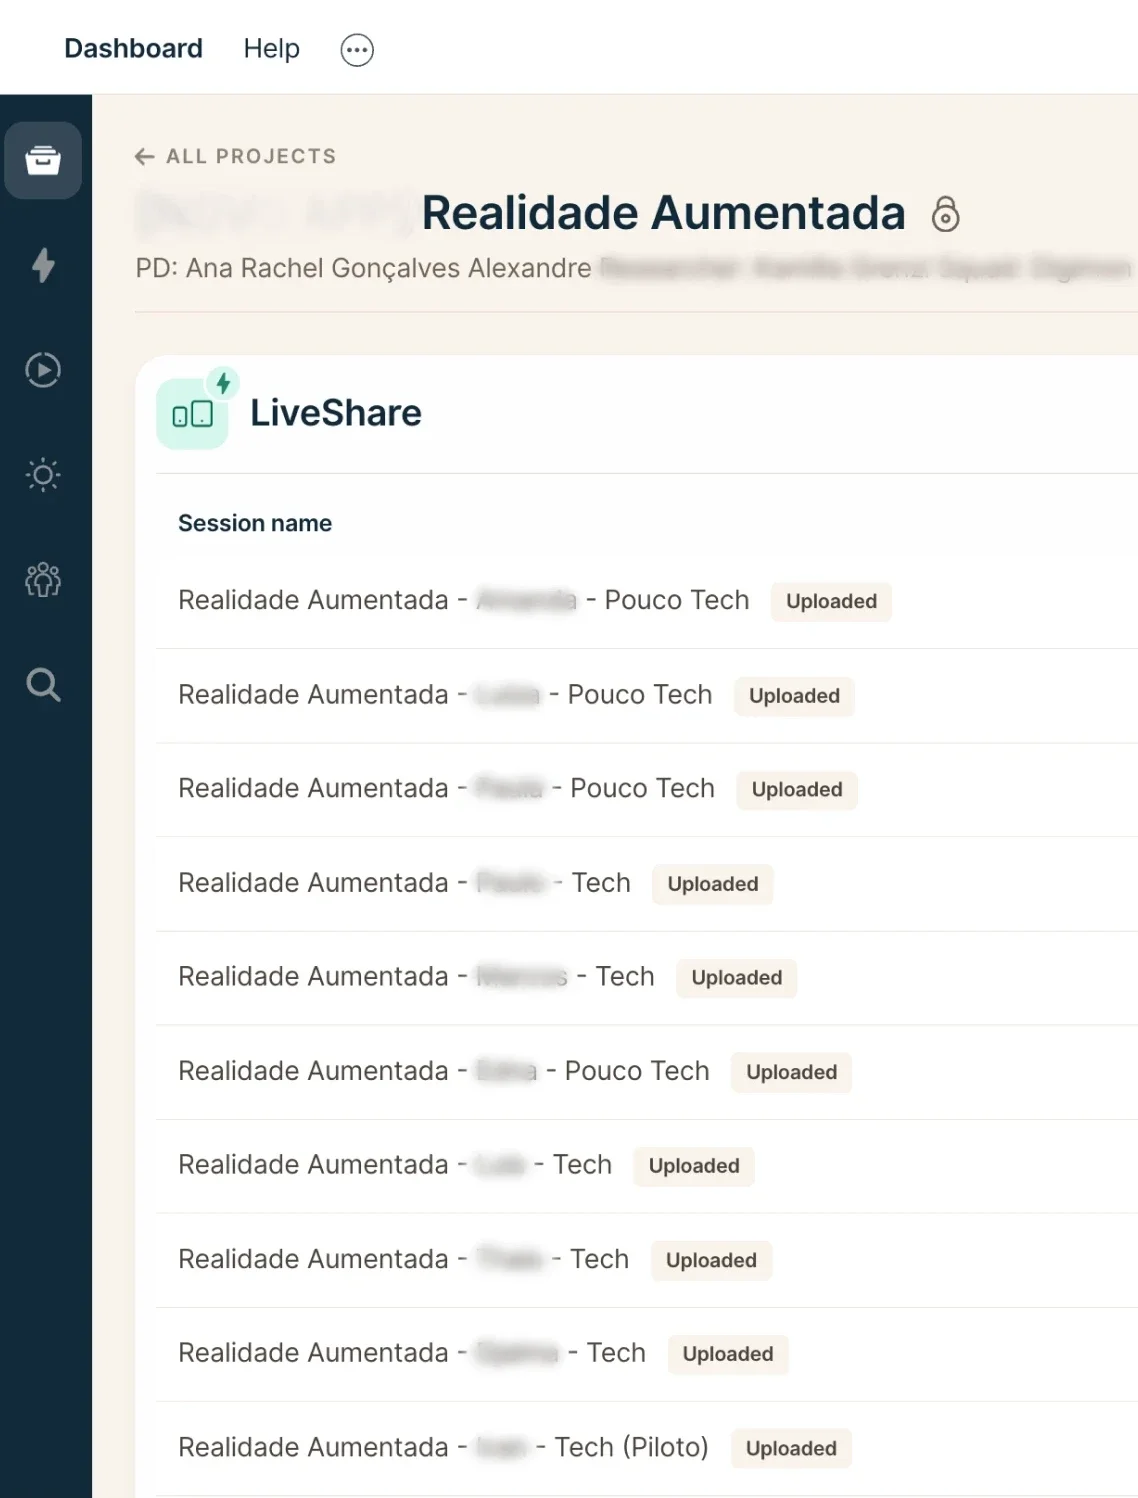Open the eighth session row labeled Tech
This screenshot has width=1138, height=1498.
(x=647, y=1260)
